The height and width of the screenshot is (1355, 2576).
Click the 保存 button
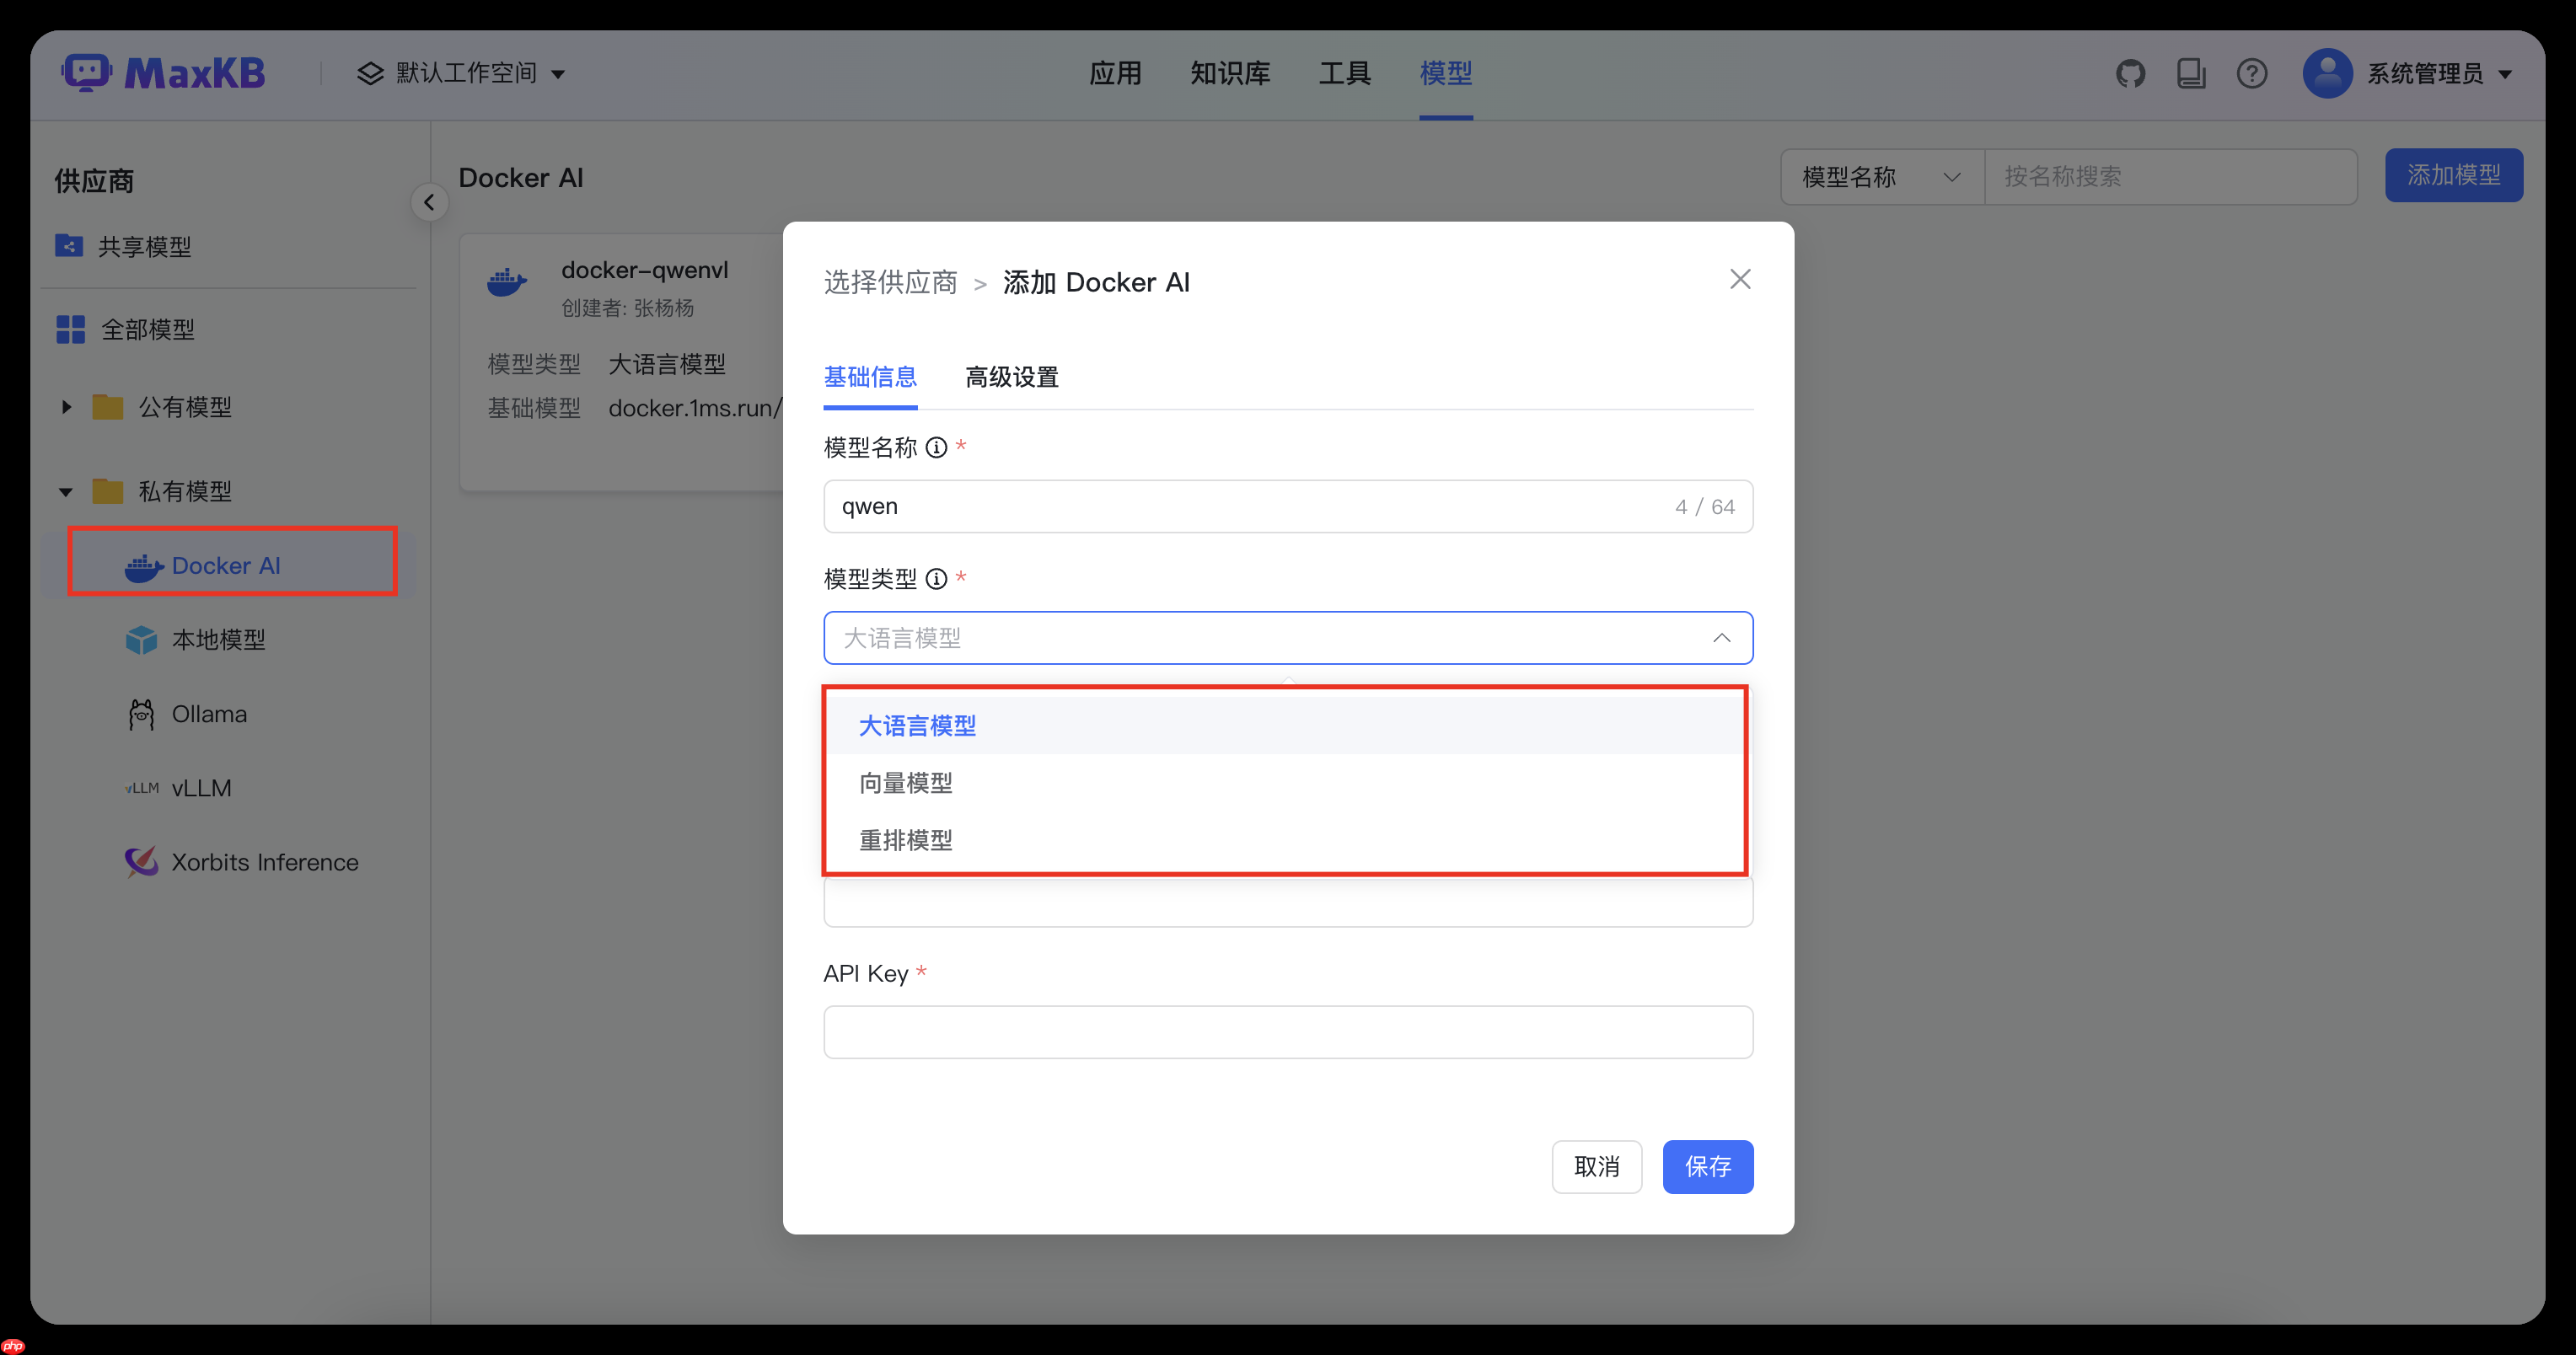pyautogui.click(x=1707, y=1166)
